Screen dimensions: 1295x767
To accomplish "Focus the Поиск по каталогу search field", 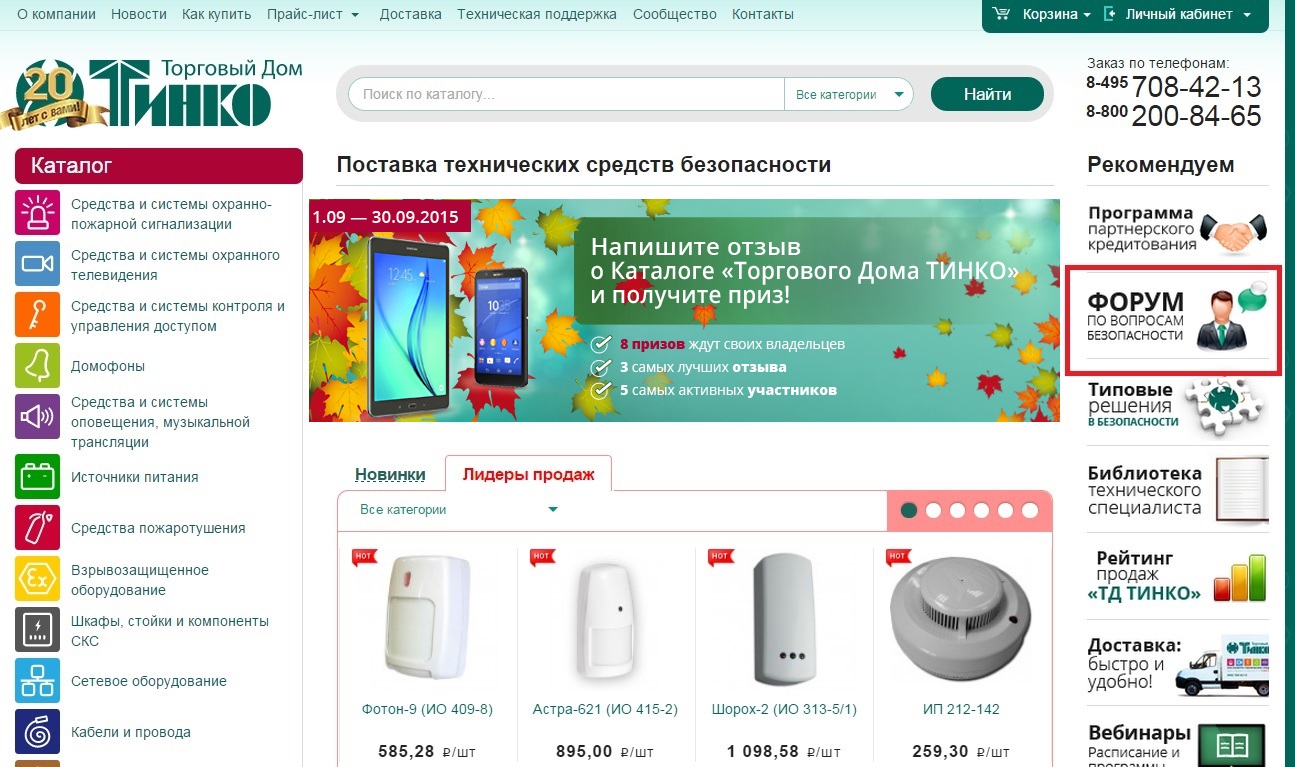I will click(566, 95).
